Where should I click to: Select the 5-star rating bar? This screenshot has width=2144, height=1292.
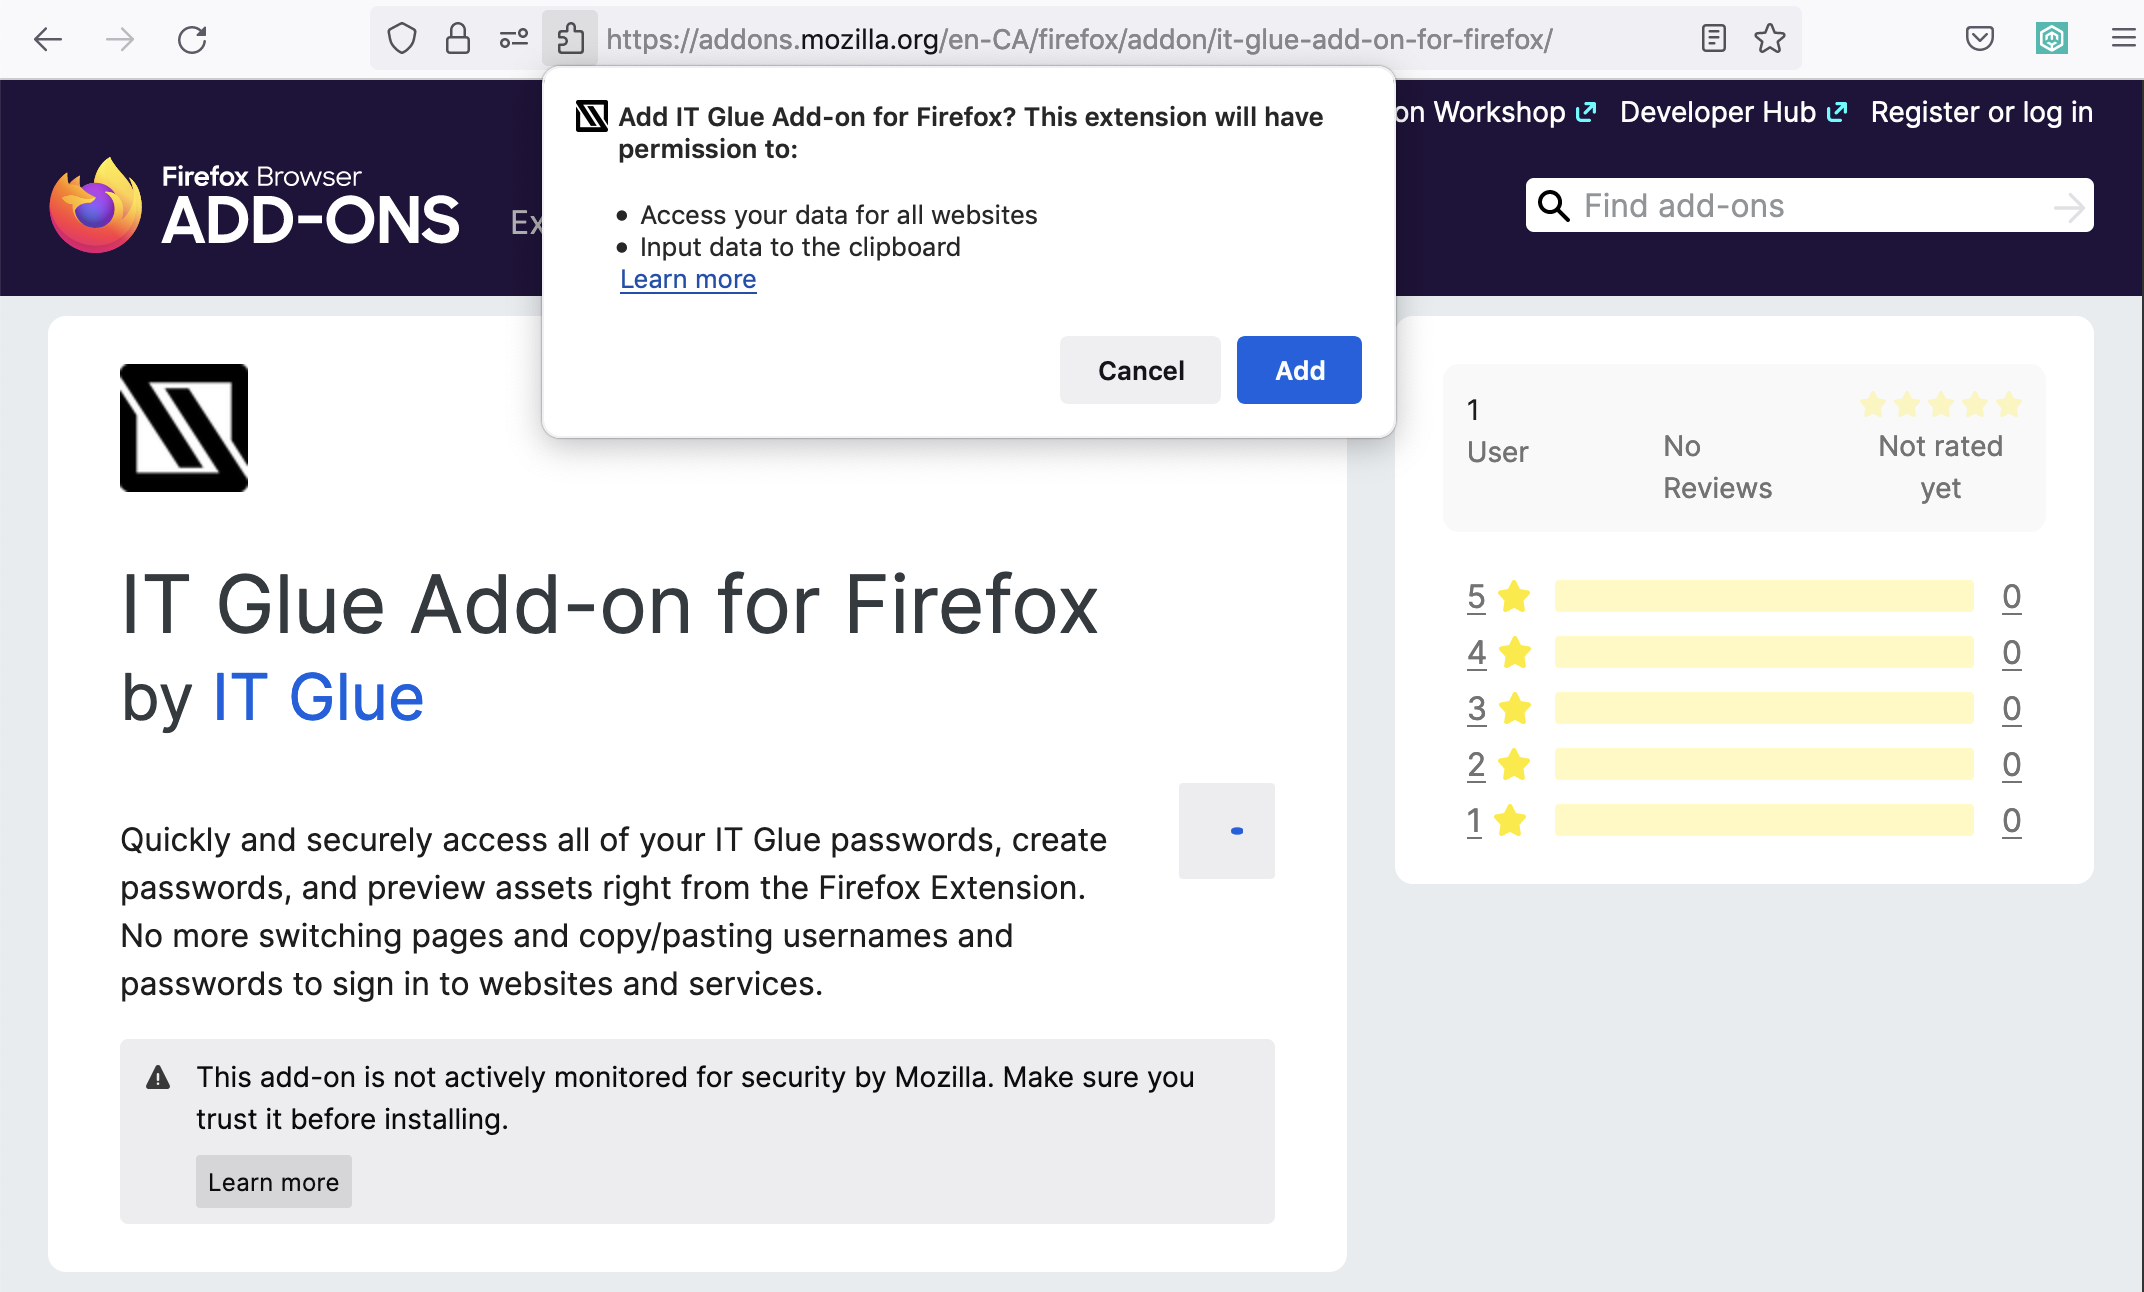(x=1763, y=597)
